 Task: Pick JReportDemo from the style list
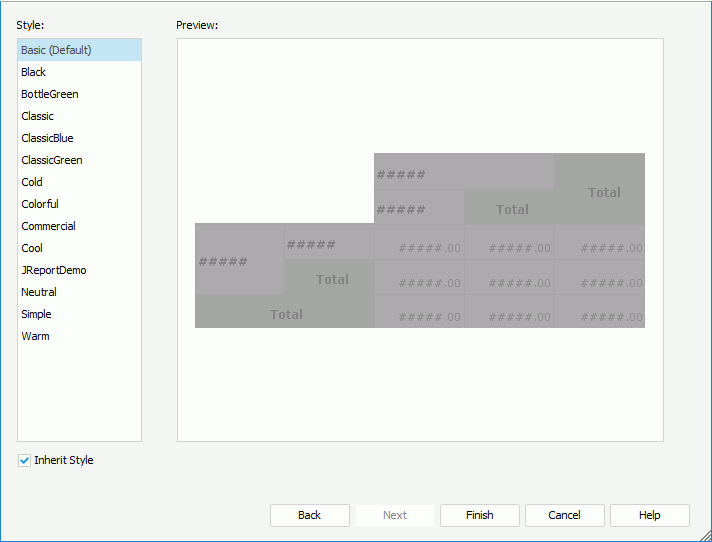click(x=54, y=270)
